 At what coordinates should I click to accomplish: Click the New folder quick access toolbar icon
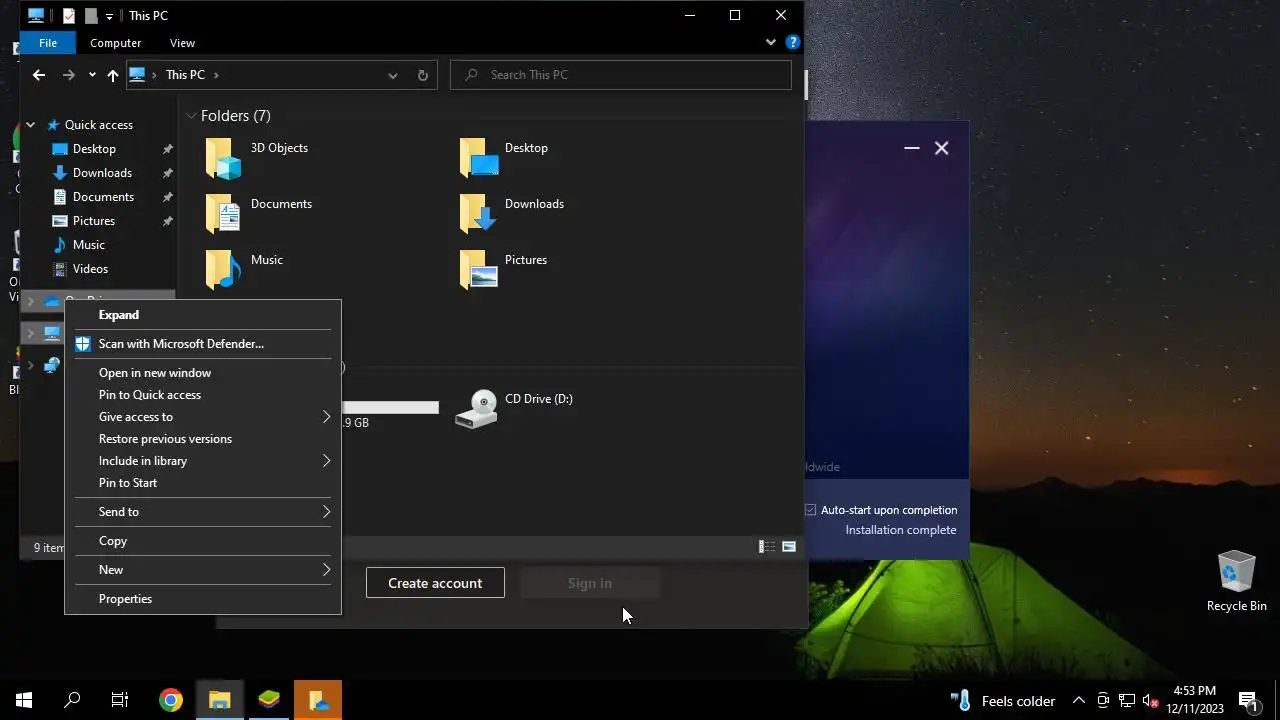[x=91, y=16]
